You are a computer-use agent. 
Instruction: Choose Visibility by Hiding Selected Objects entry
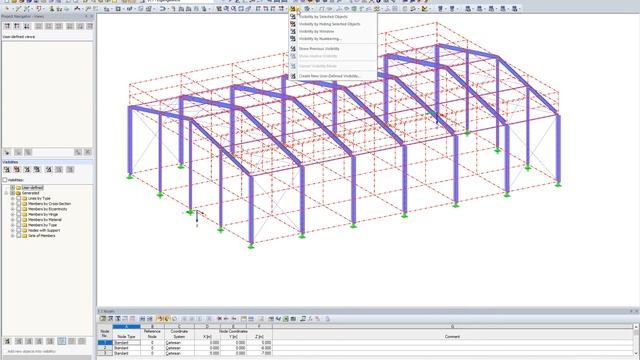click(x=333, y=24)
